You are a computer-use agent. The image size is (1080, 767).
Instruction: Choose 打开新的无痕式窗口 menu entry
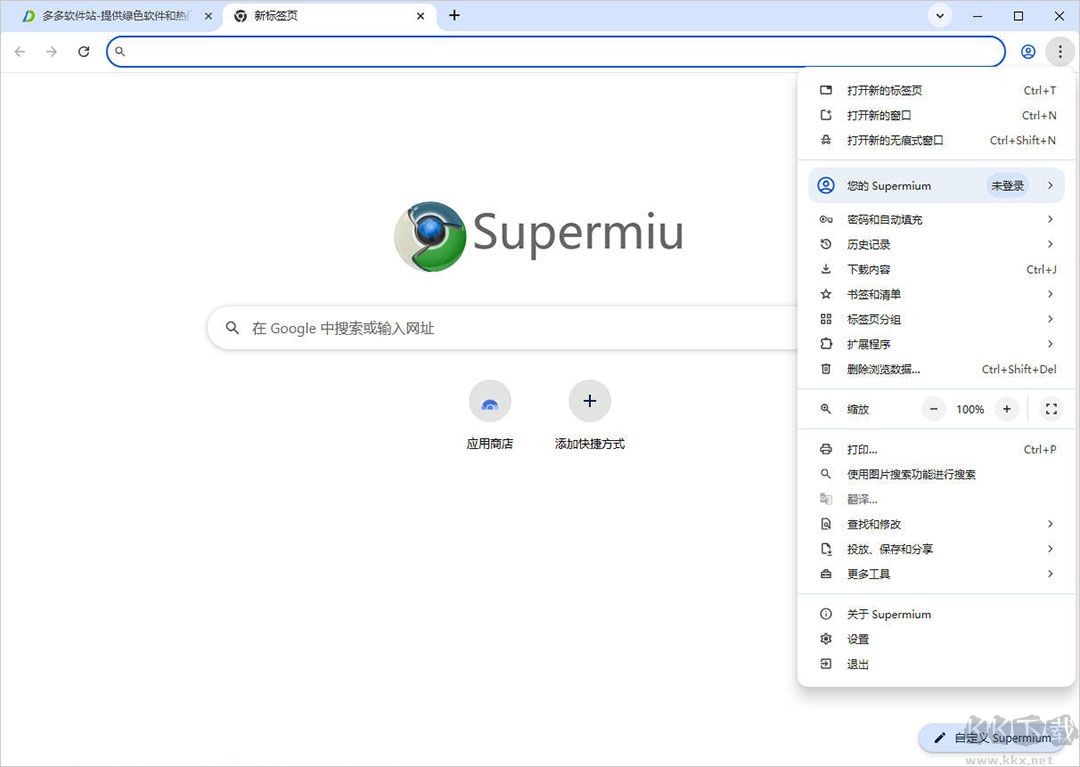click(x=937, y=140)
